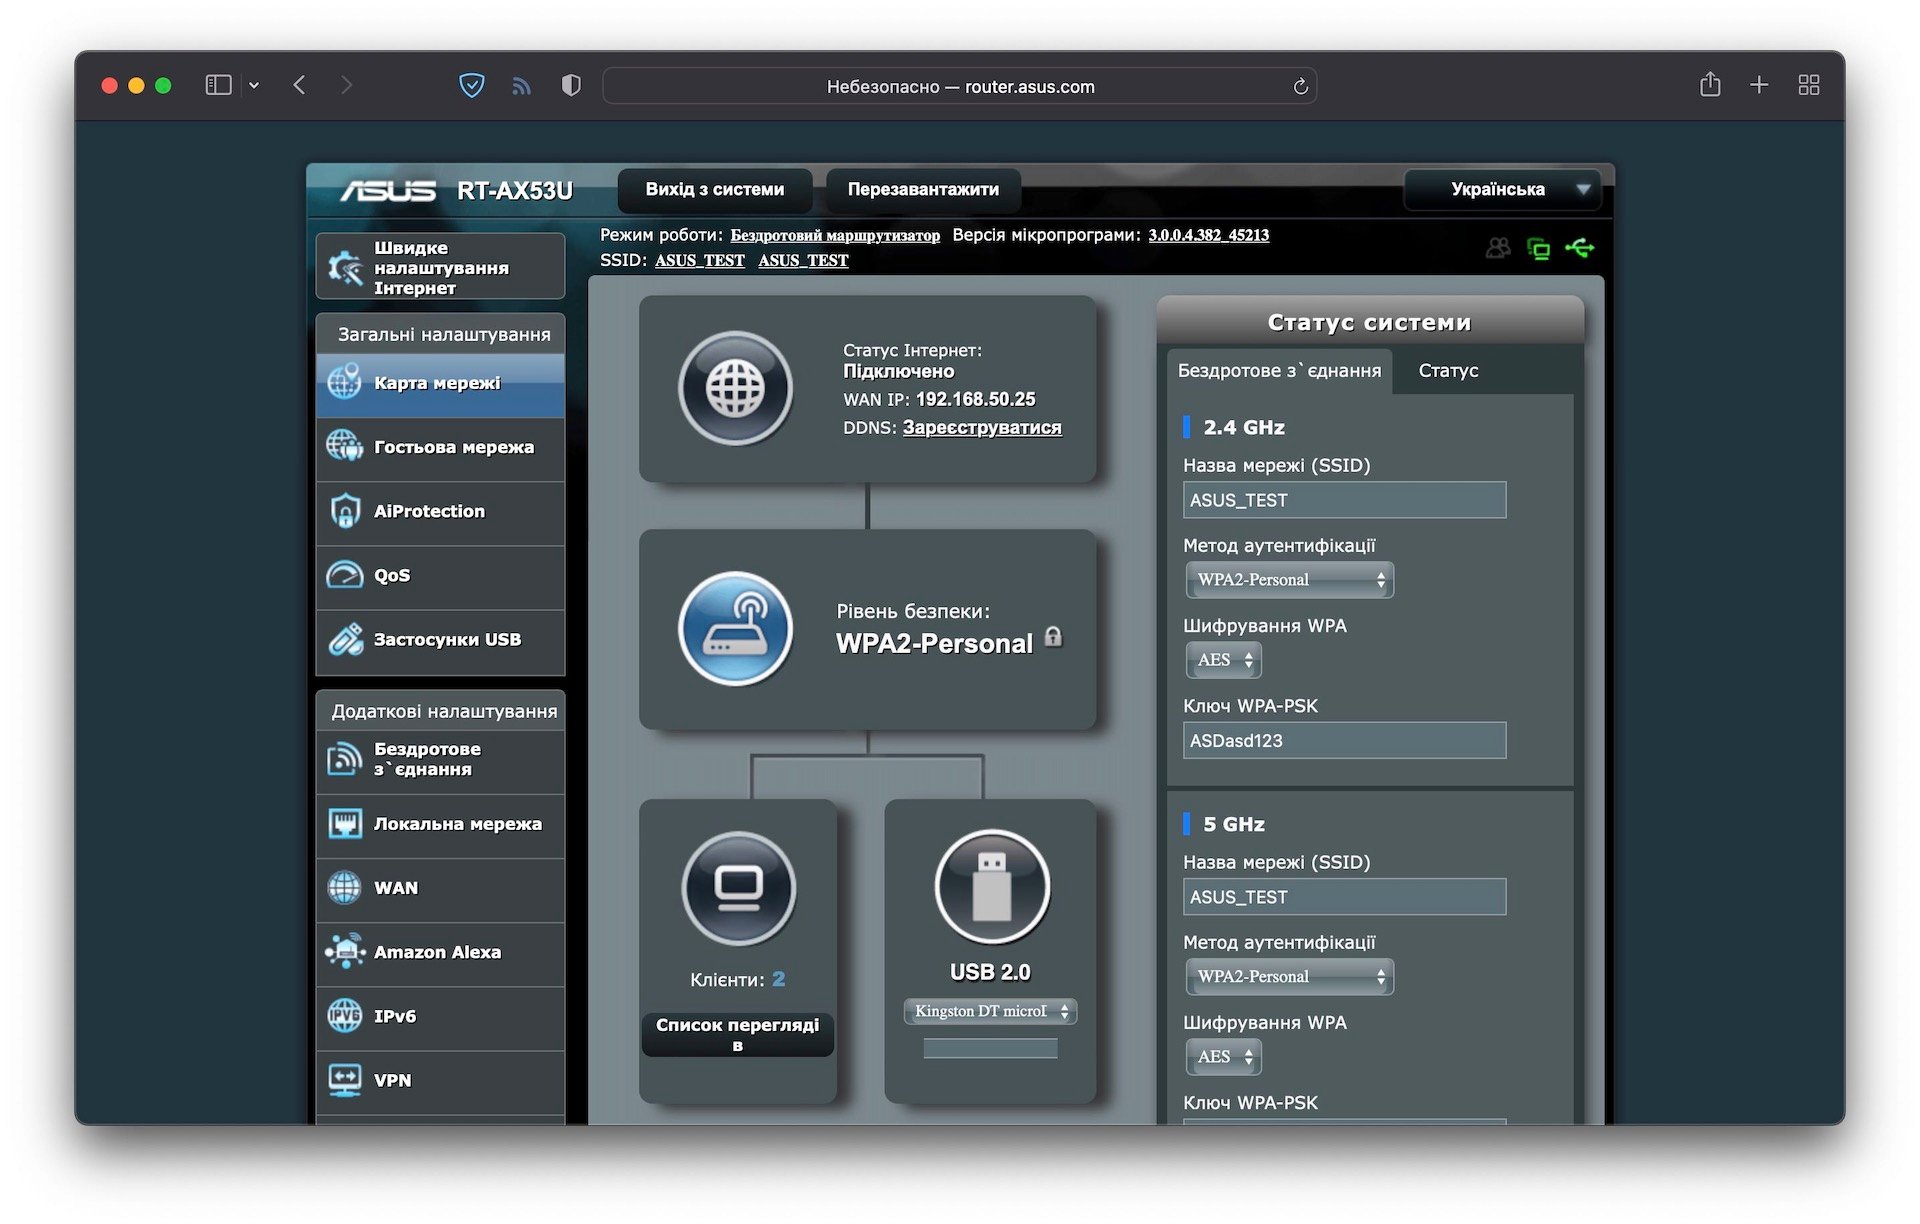Click the Клієнти count 2
The height and width of the screenshot is (1224, 1920).
[x=778, y=979]
